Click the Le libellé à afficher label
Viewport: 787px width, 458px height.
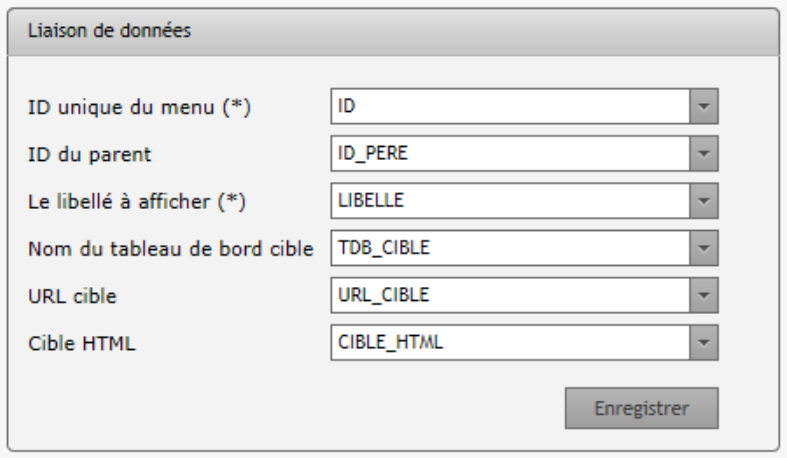(137, 202)
